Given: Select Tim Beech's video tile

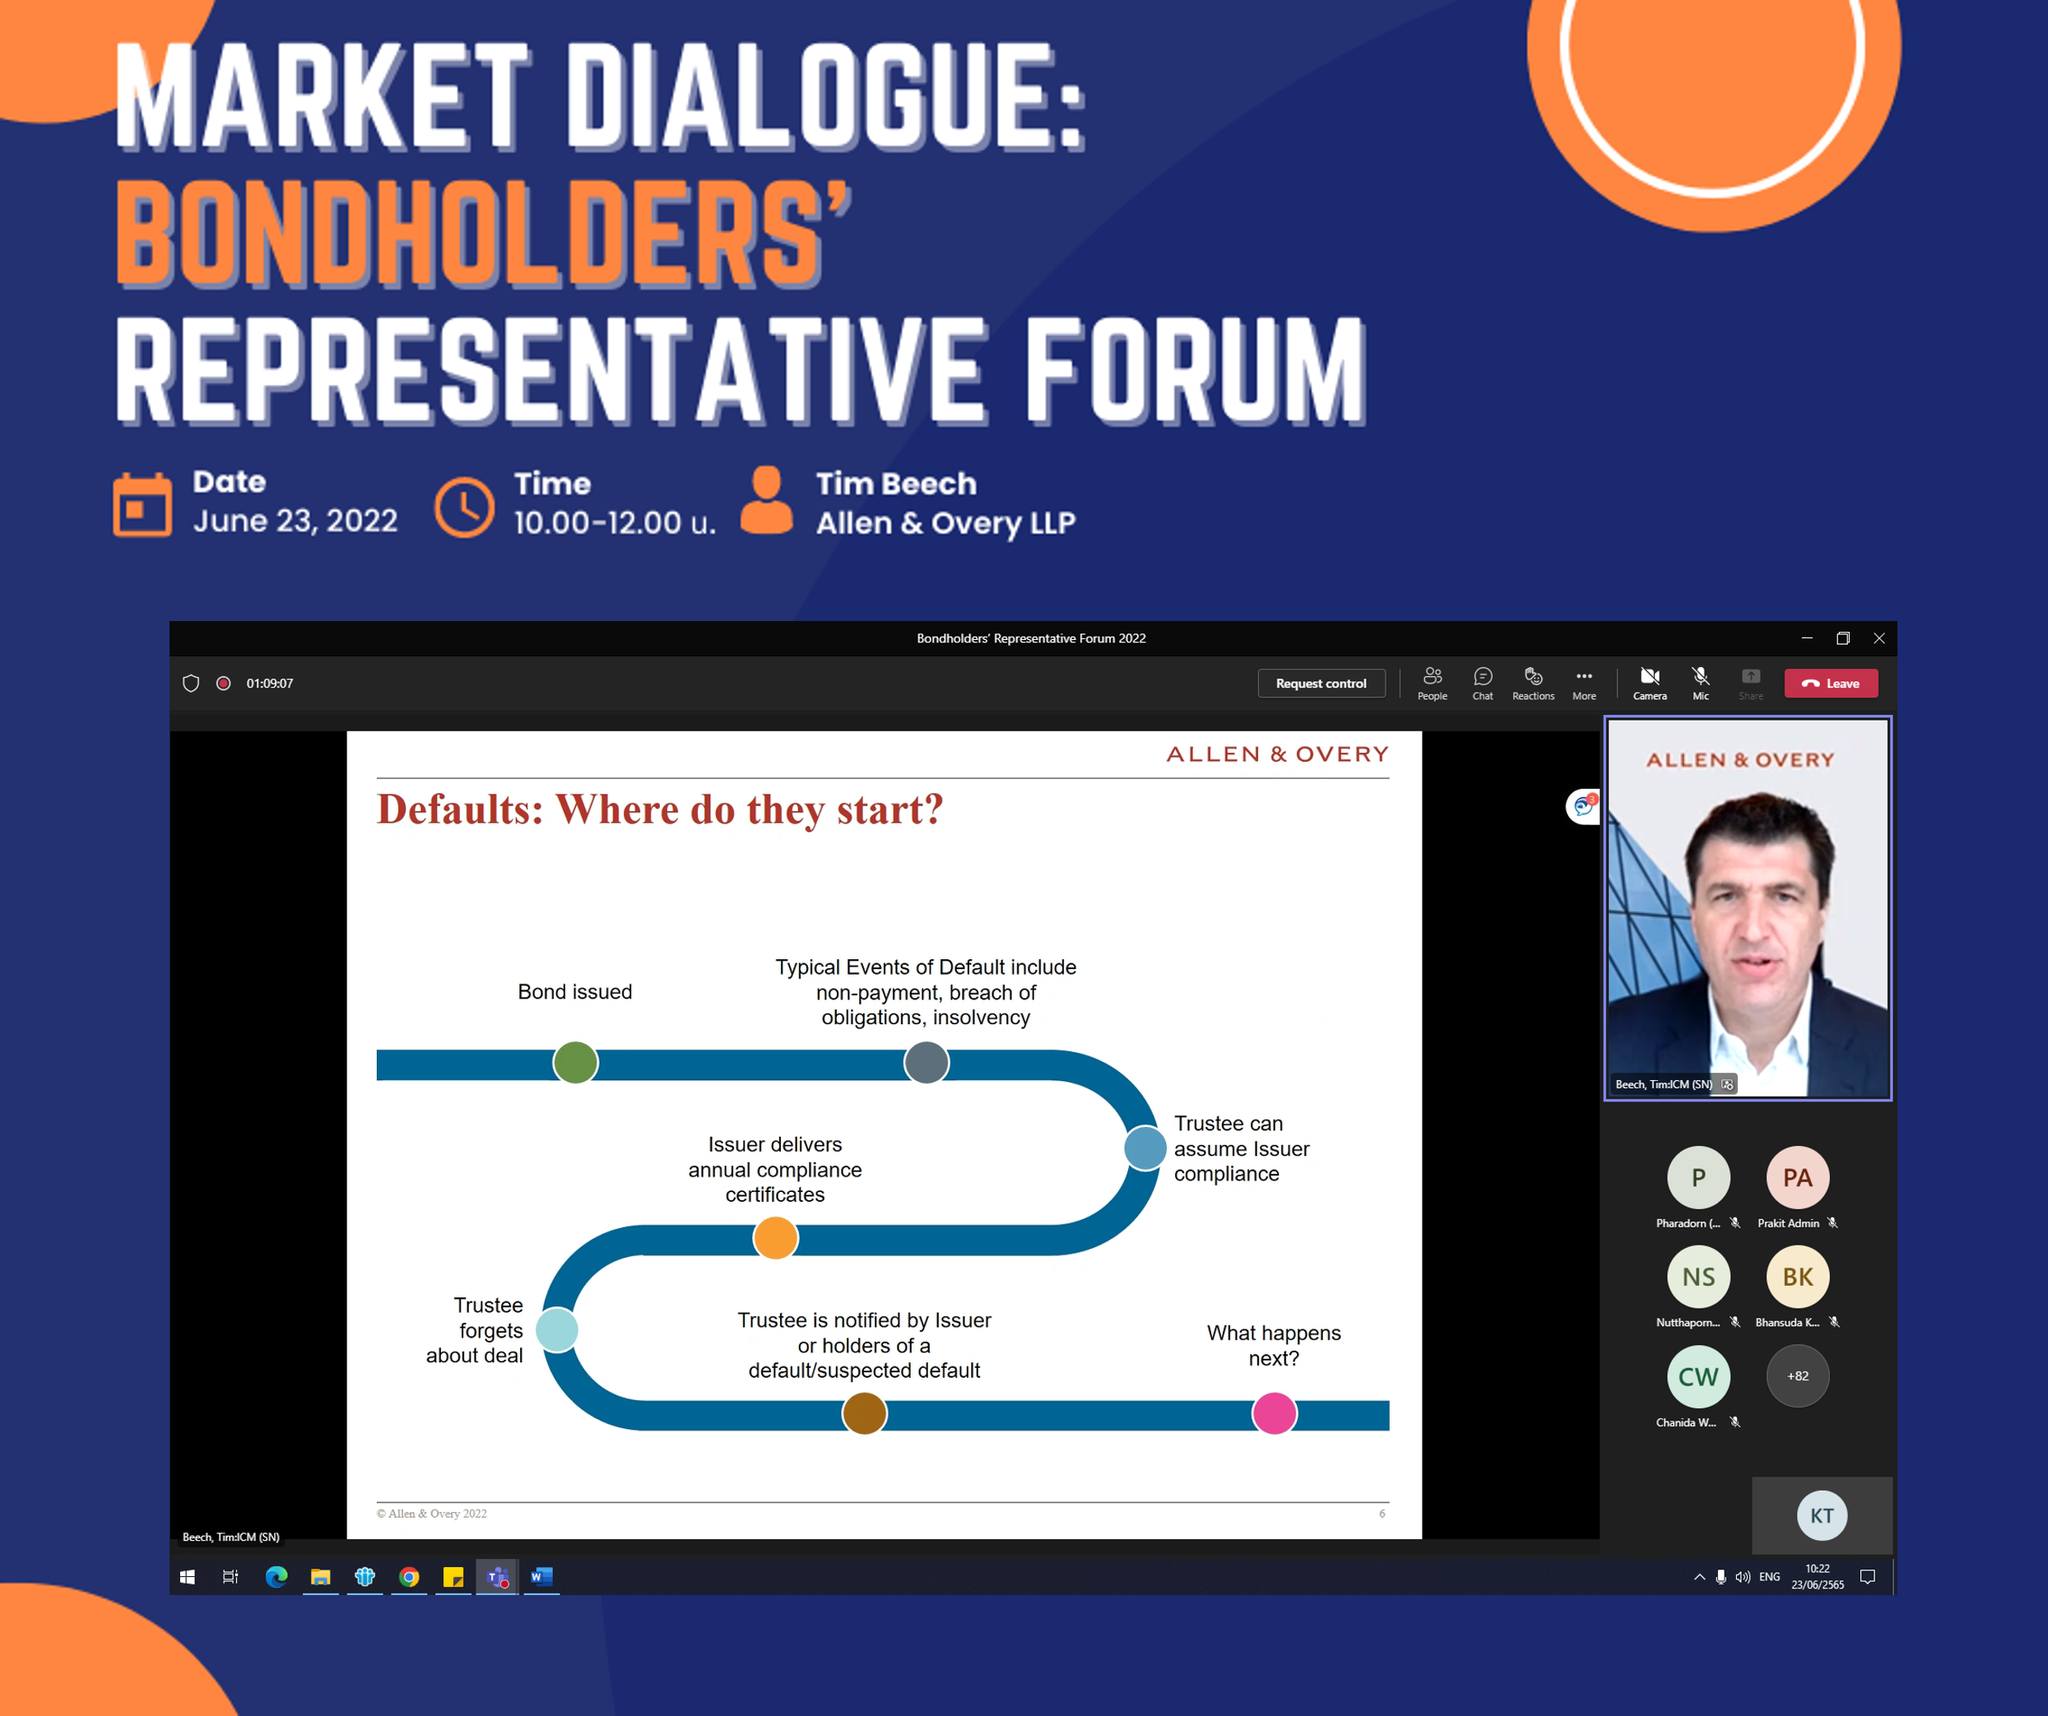Looking at the screenshot, I should coord(1747,908).
